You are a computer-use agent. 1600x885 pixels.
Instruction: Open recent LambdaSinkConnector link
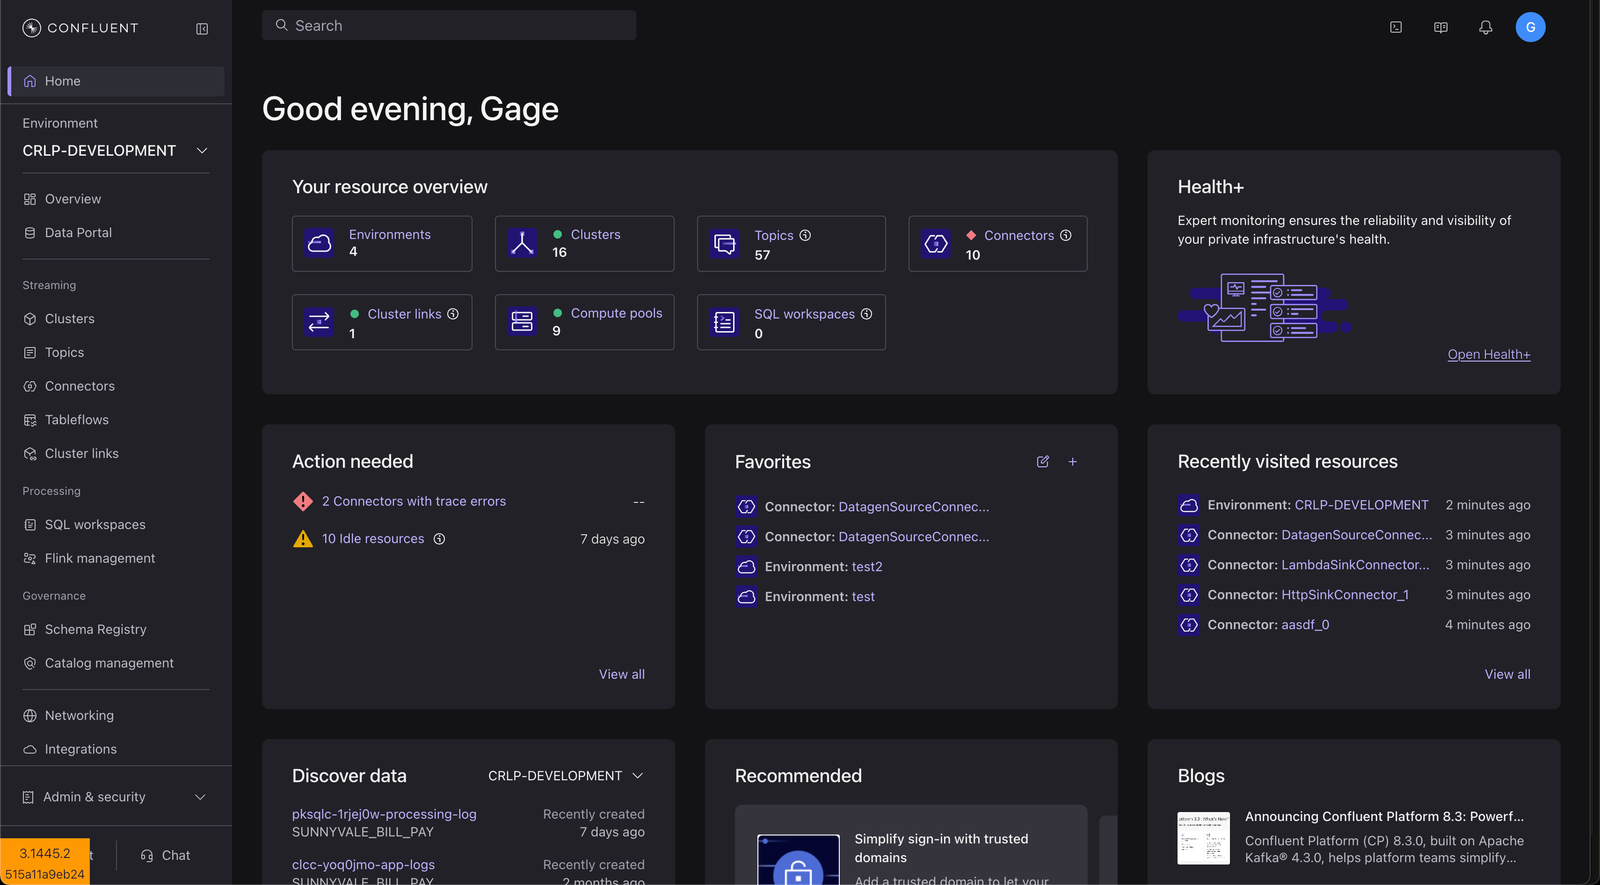click(x=1355, y=565)
